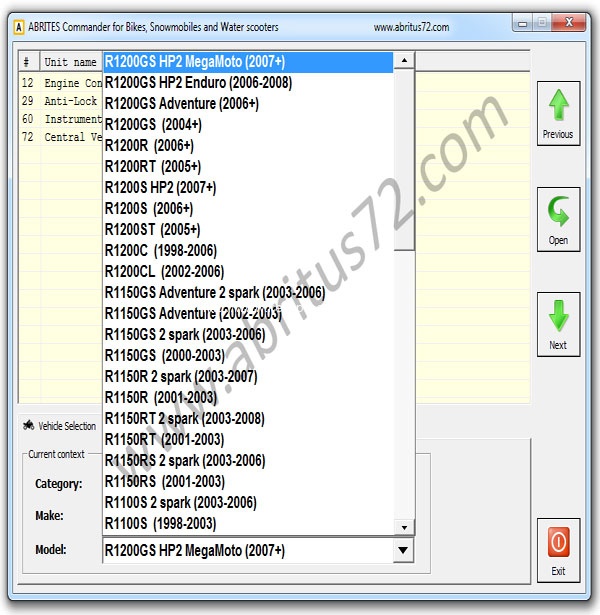
Task: Pick R1200S HP2 (2007+) entry
Action: click(248, 188)
